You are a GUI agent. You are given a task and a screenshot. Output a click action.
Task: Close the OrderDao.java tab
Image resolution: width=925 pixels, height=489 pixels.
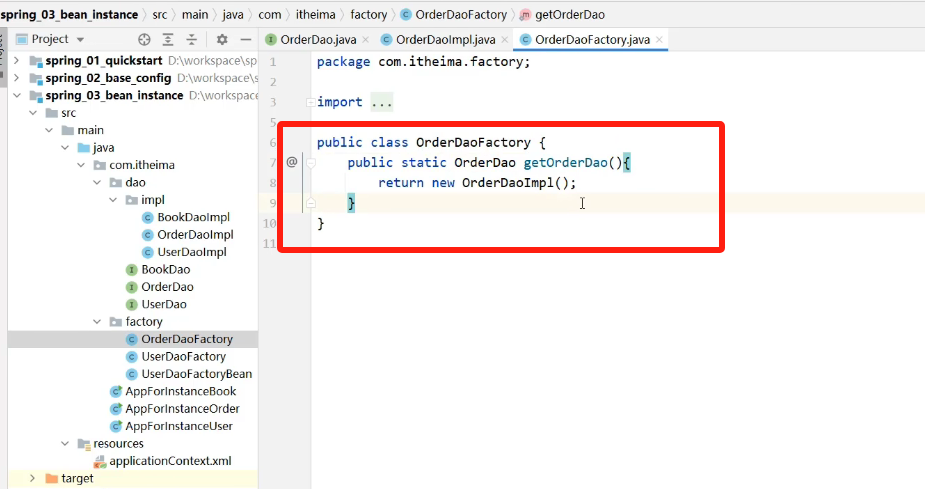366,40
